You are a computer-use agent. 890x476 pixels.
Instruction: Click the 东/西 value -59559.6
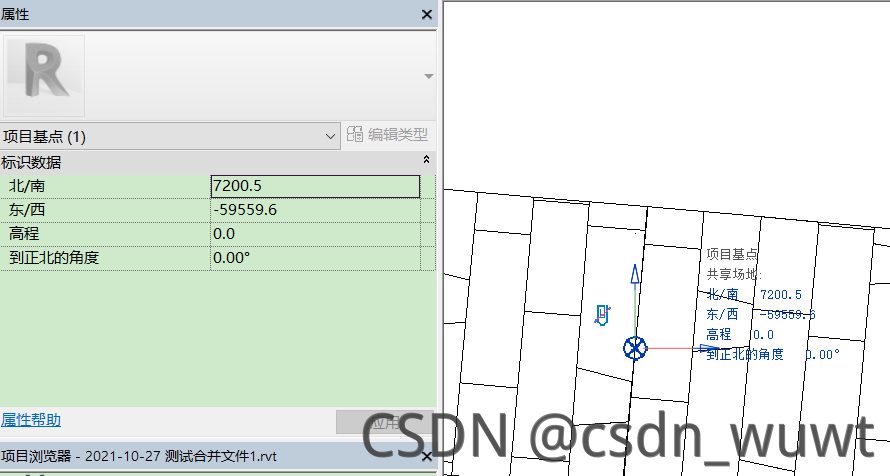tap(315, 210)
